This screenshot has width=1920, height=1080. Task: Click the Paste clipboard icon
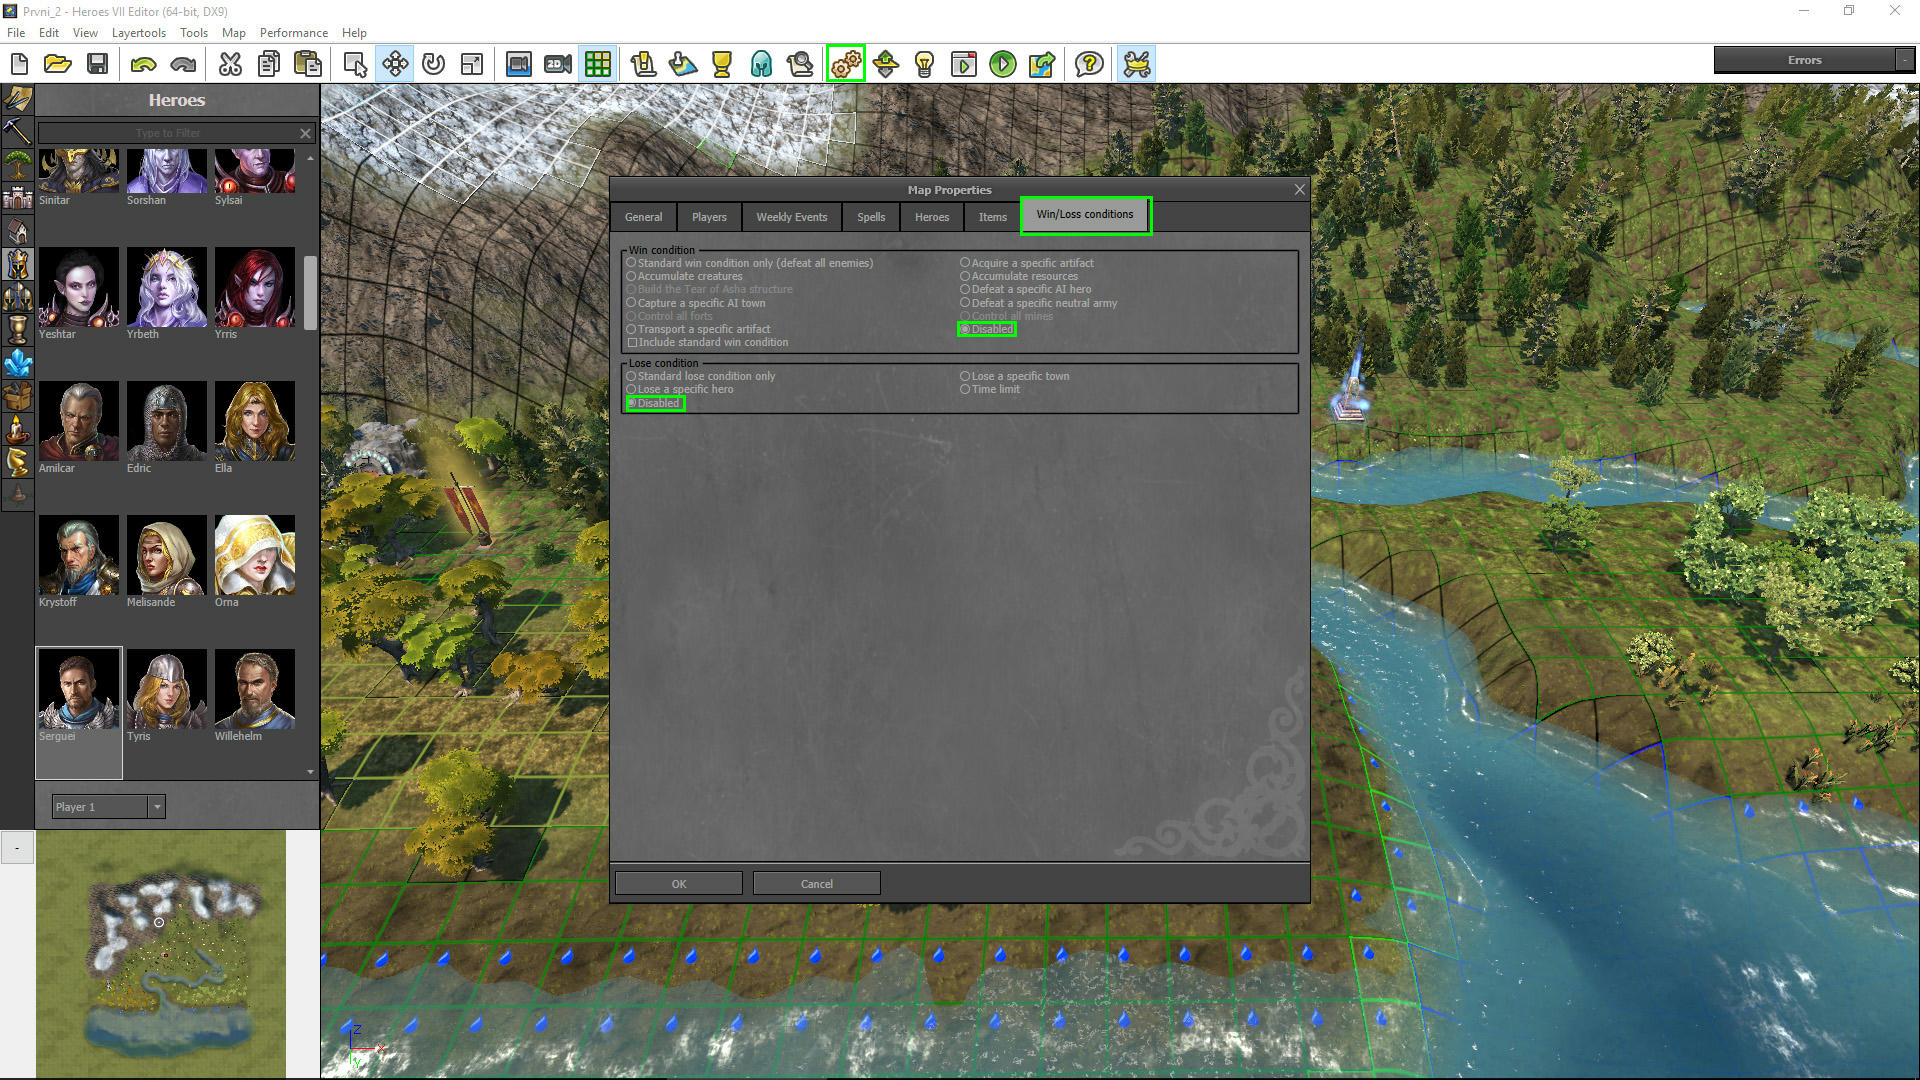pyautogui.click(x=308, y=64)
